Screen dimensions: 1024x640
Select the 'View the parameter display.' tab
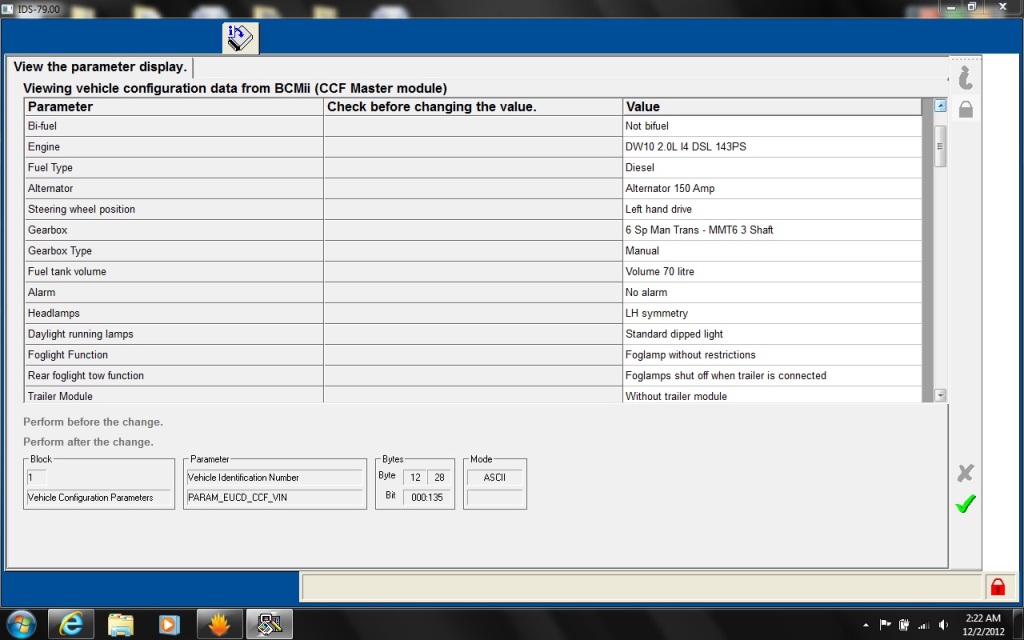click(100, 67)
